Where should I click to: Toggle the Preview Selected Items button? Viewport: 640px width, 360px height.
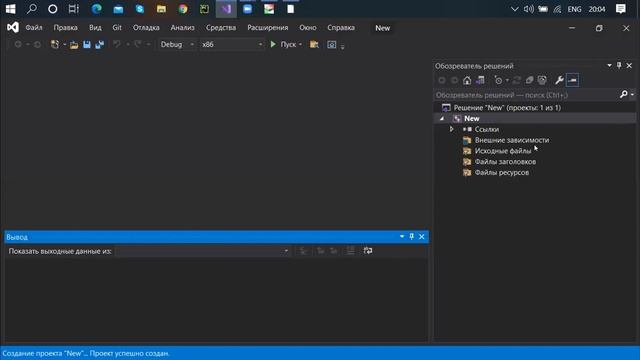coord(572,80)
